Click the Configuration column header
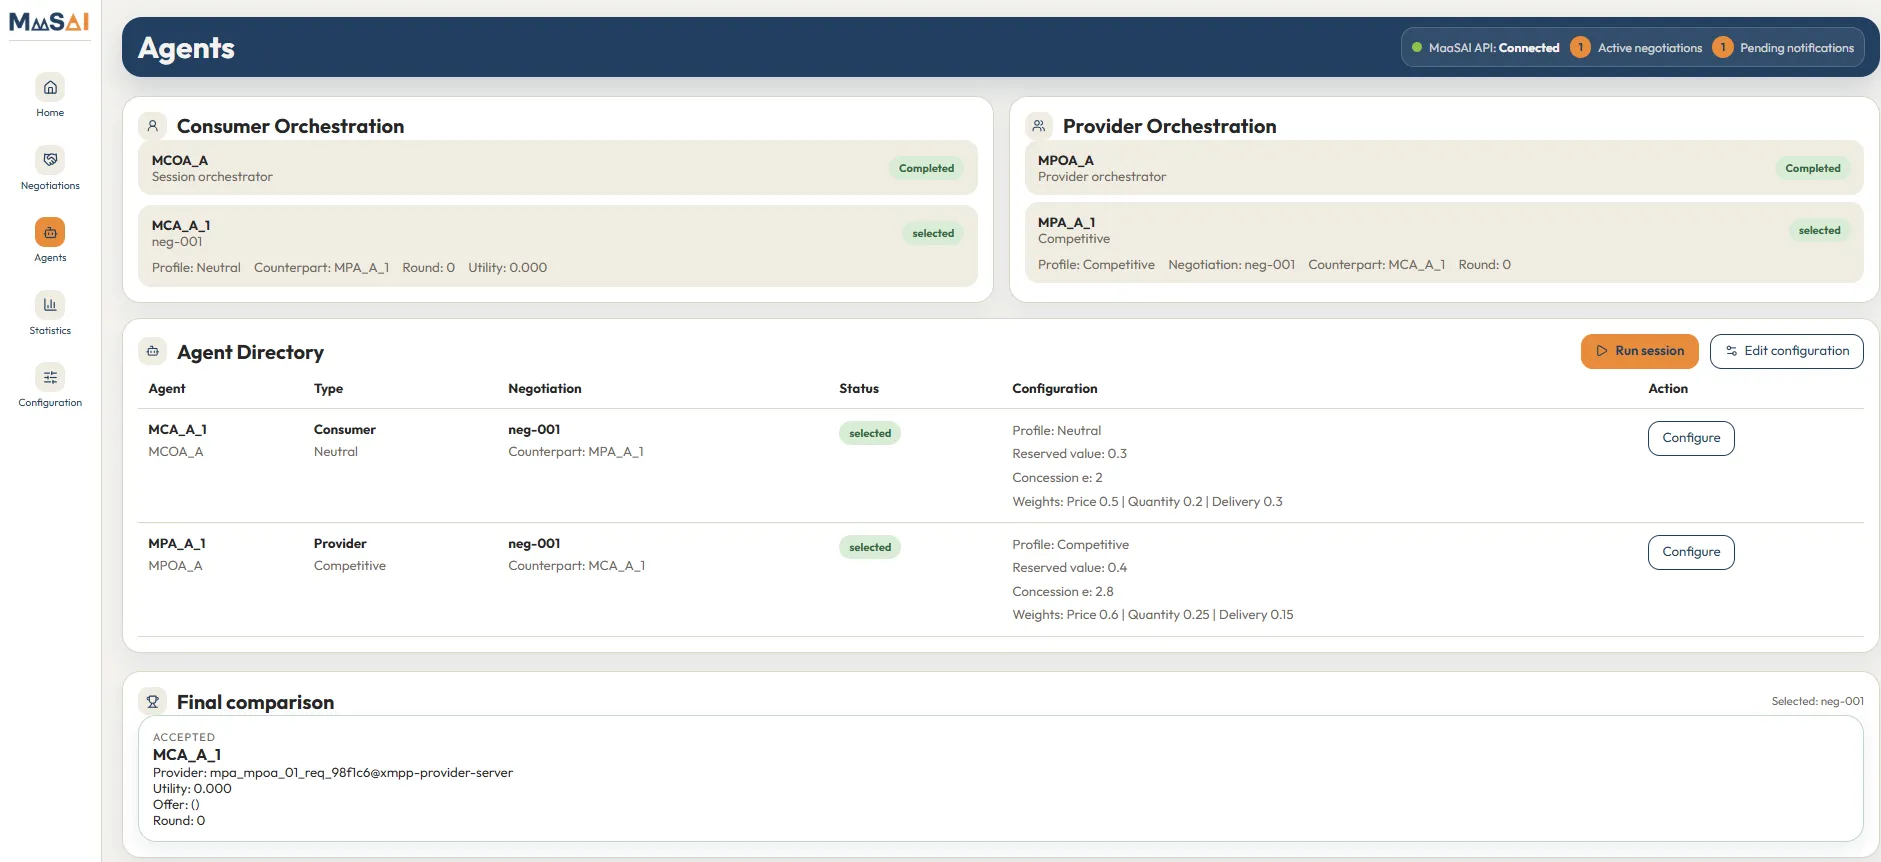Image resolution: width=1881 pixels, height=862 pixels. (x=1054, y=389)
